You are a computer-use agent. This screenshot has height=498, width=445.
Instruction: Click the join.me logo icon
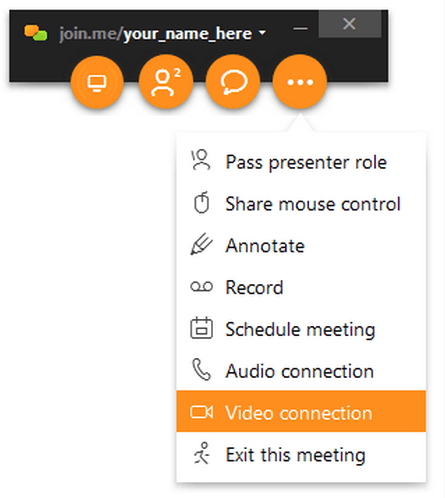click(x=36, y=33)
